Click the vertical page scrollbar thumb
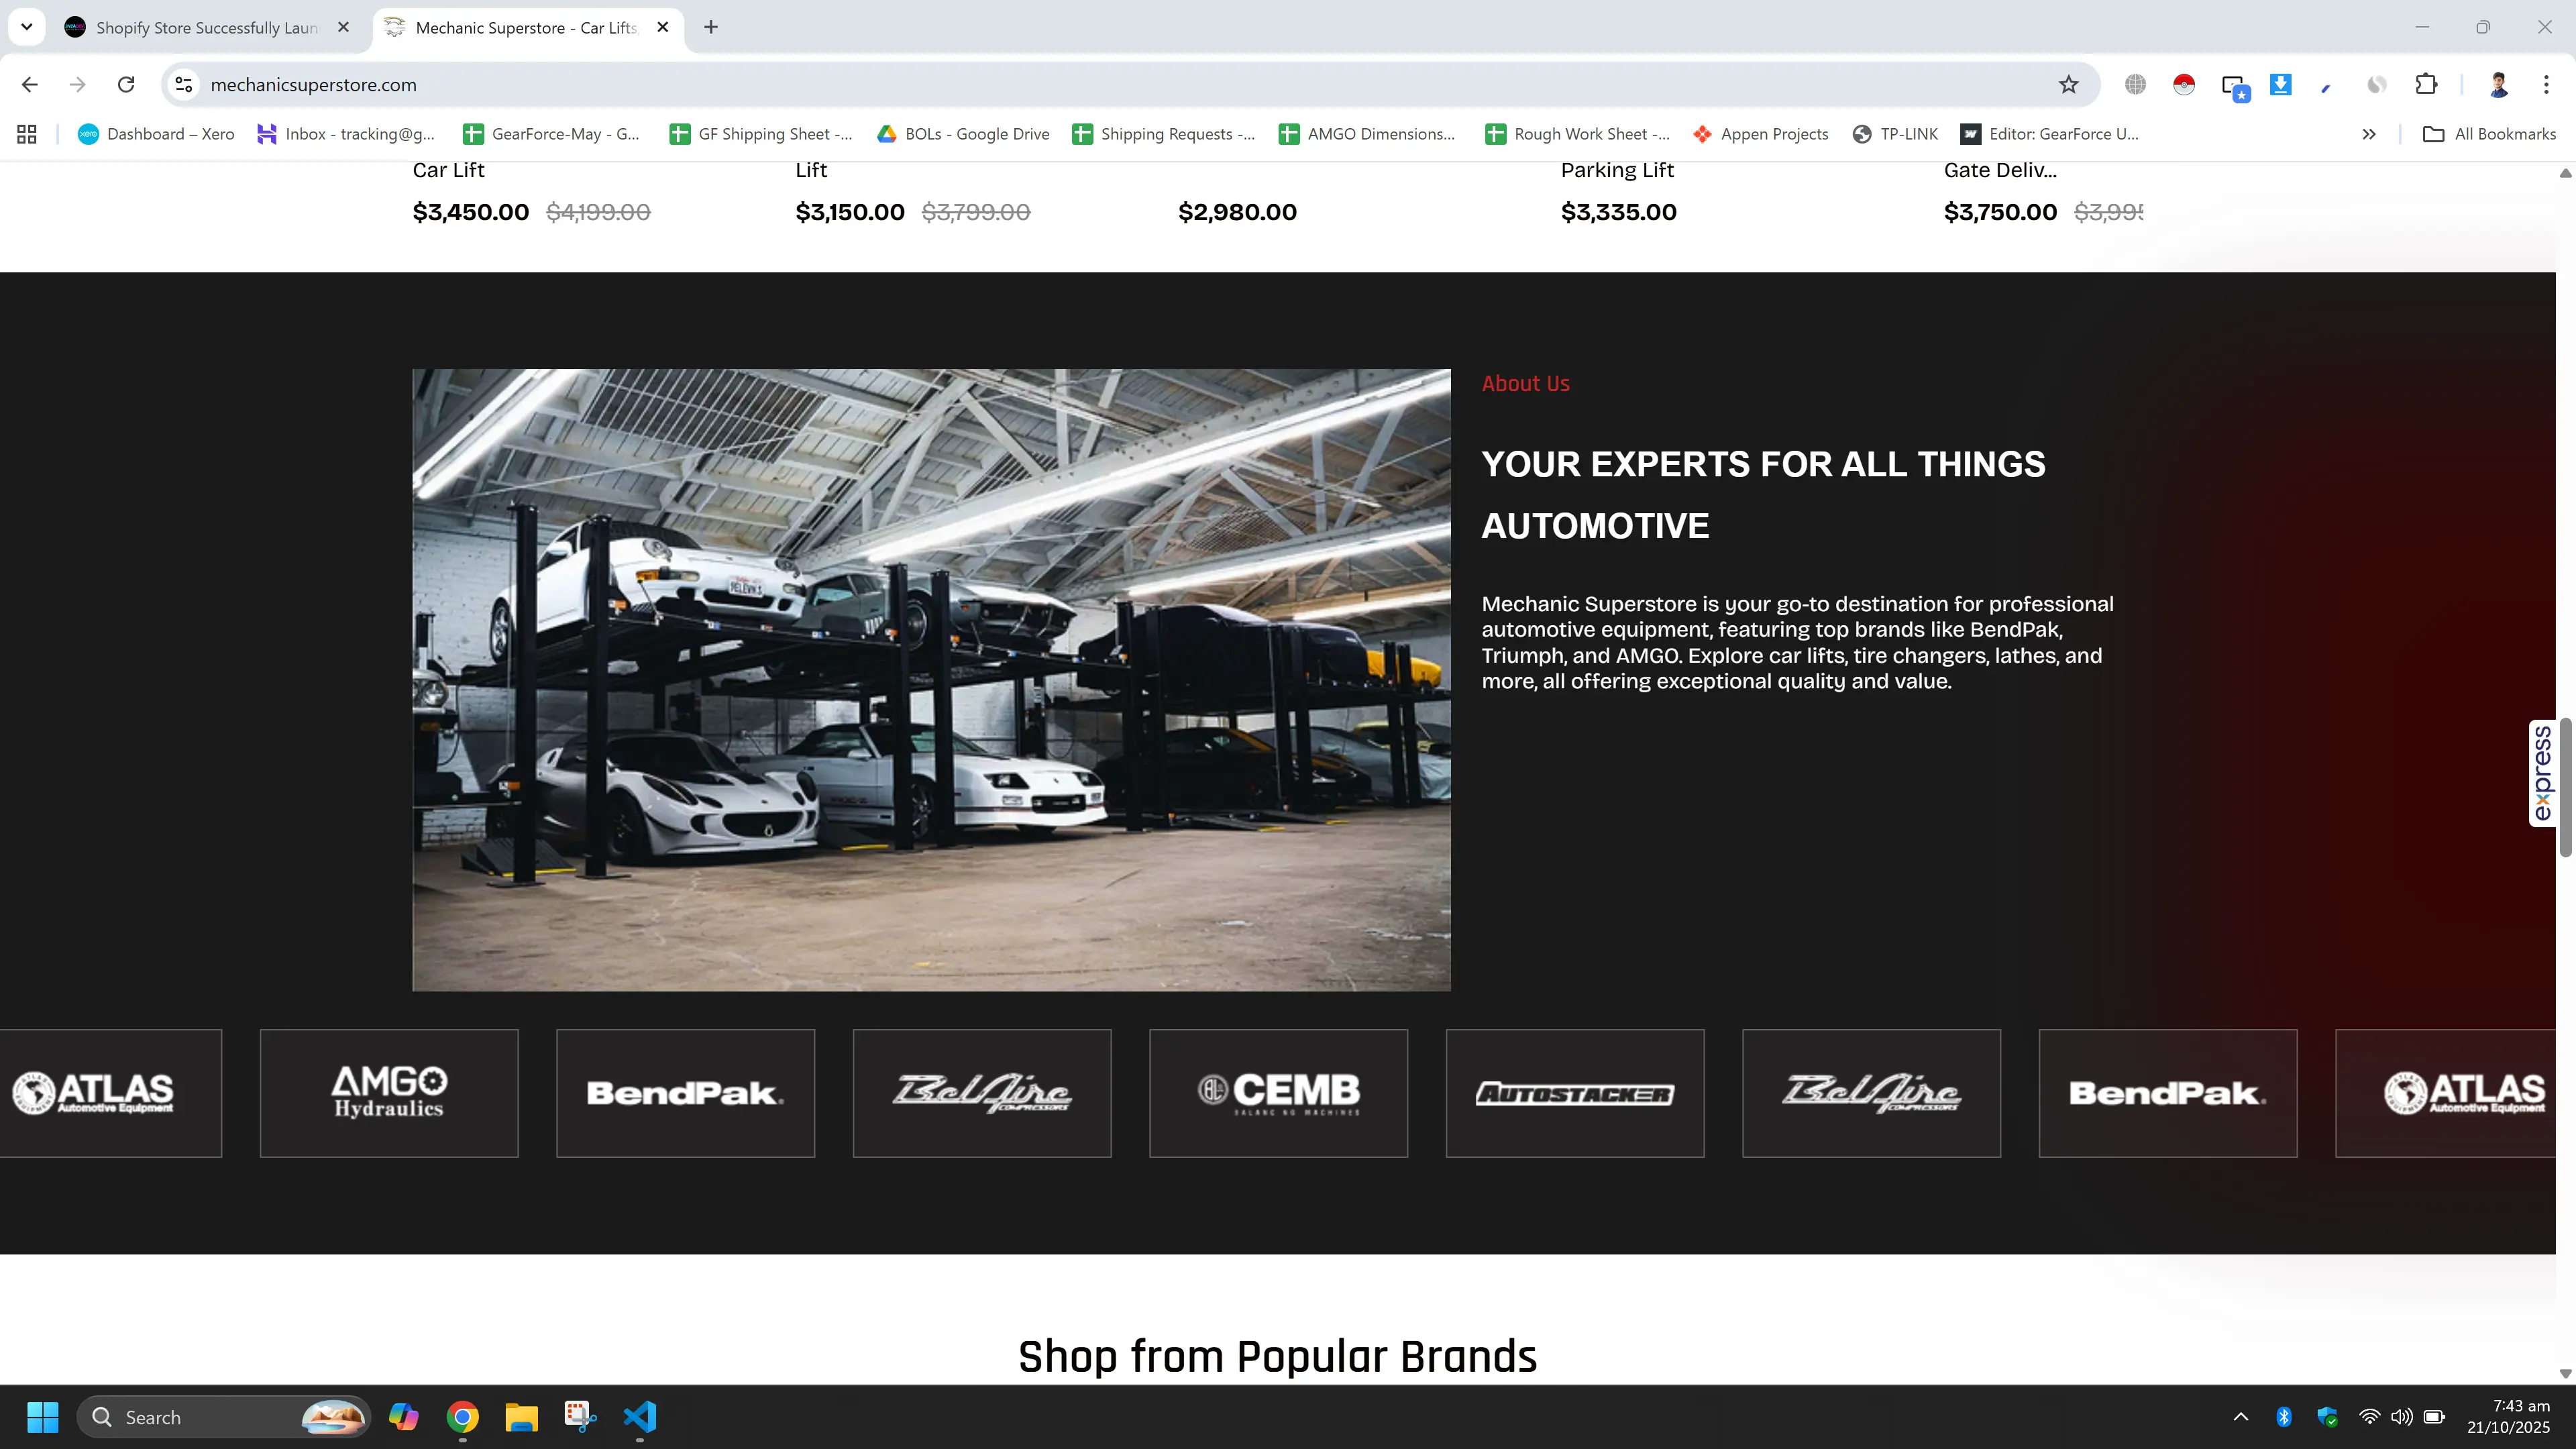This screenshot has height=1449, width=2576. tap(2565, 787)
